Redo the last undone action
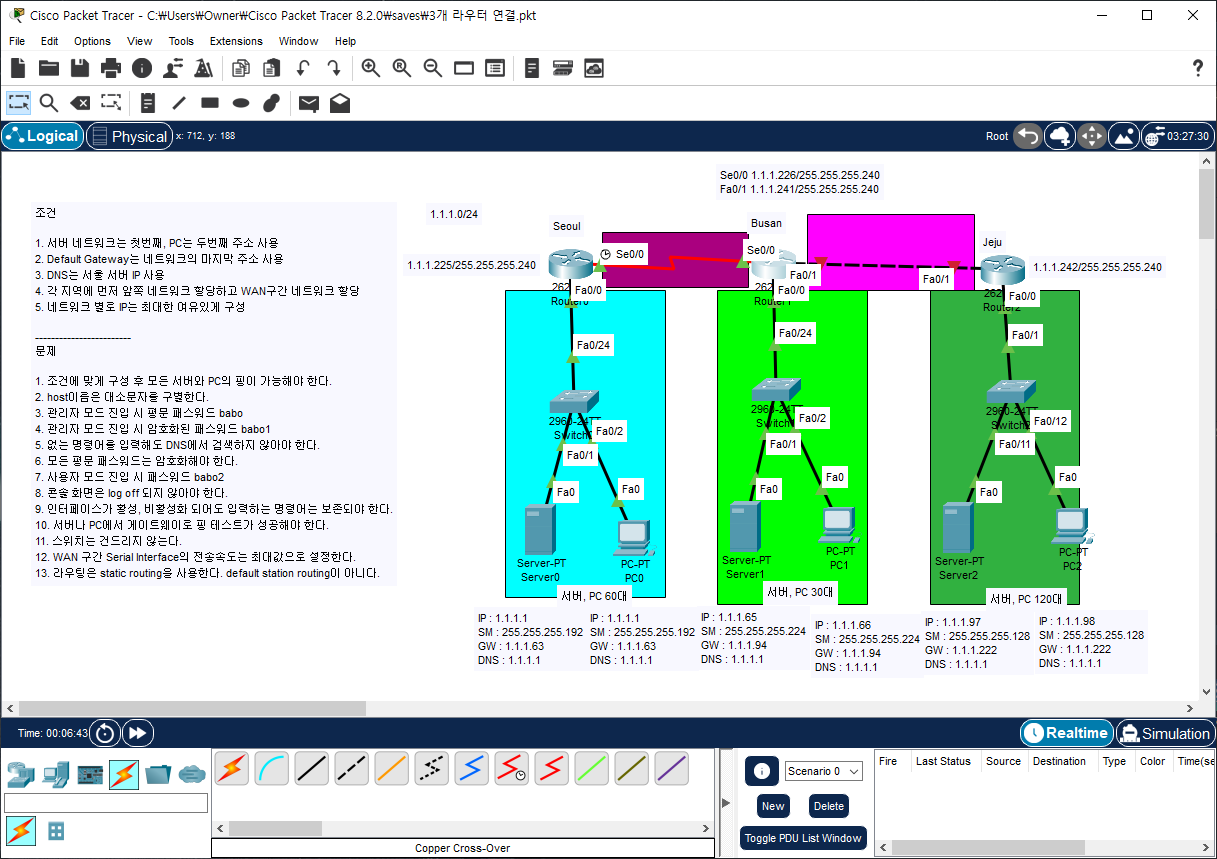 tap(334, 68)
